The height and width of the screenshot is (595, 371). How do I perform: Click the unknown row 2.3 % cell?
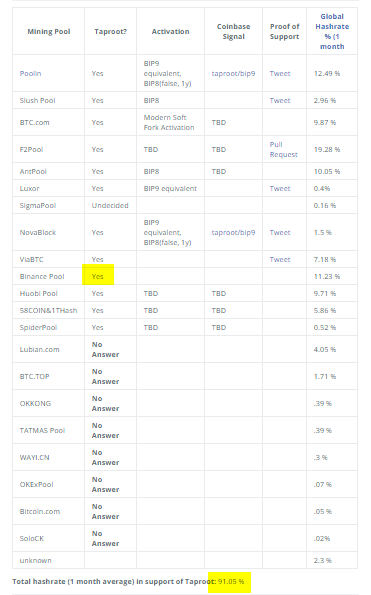coord(323,560)
